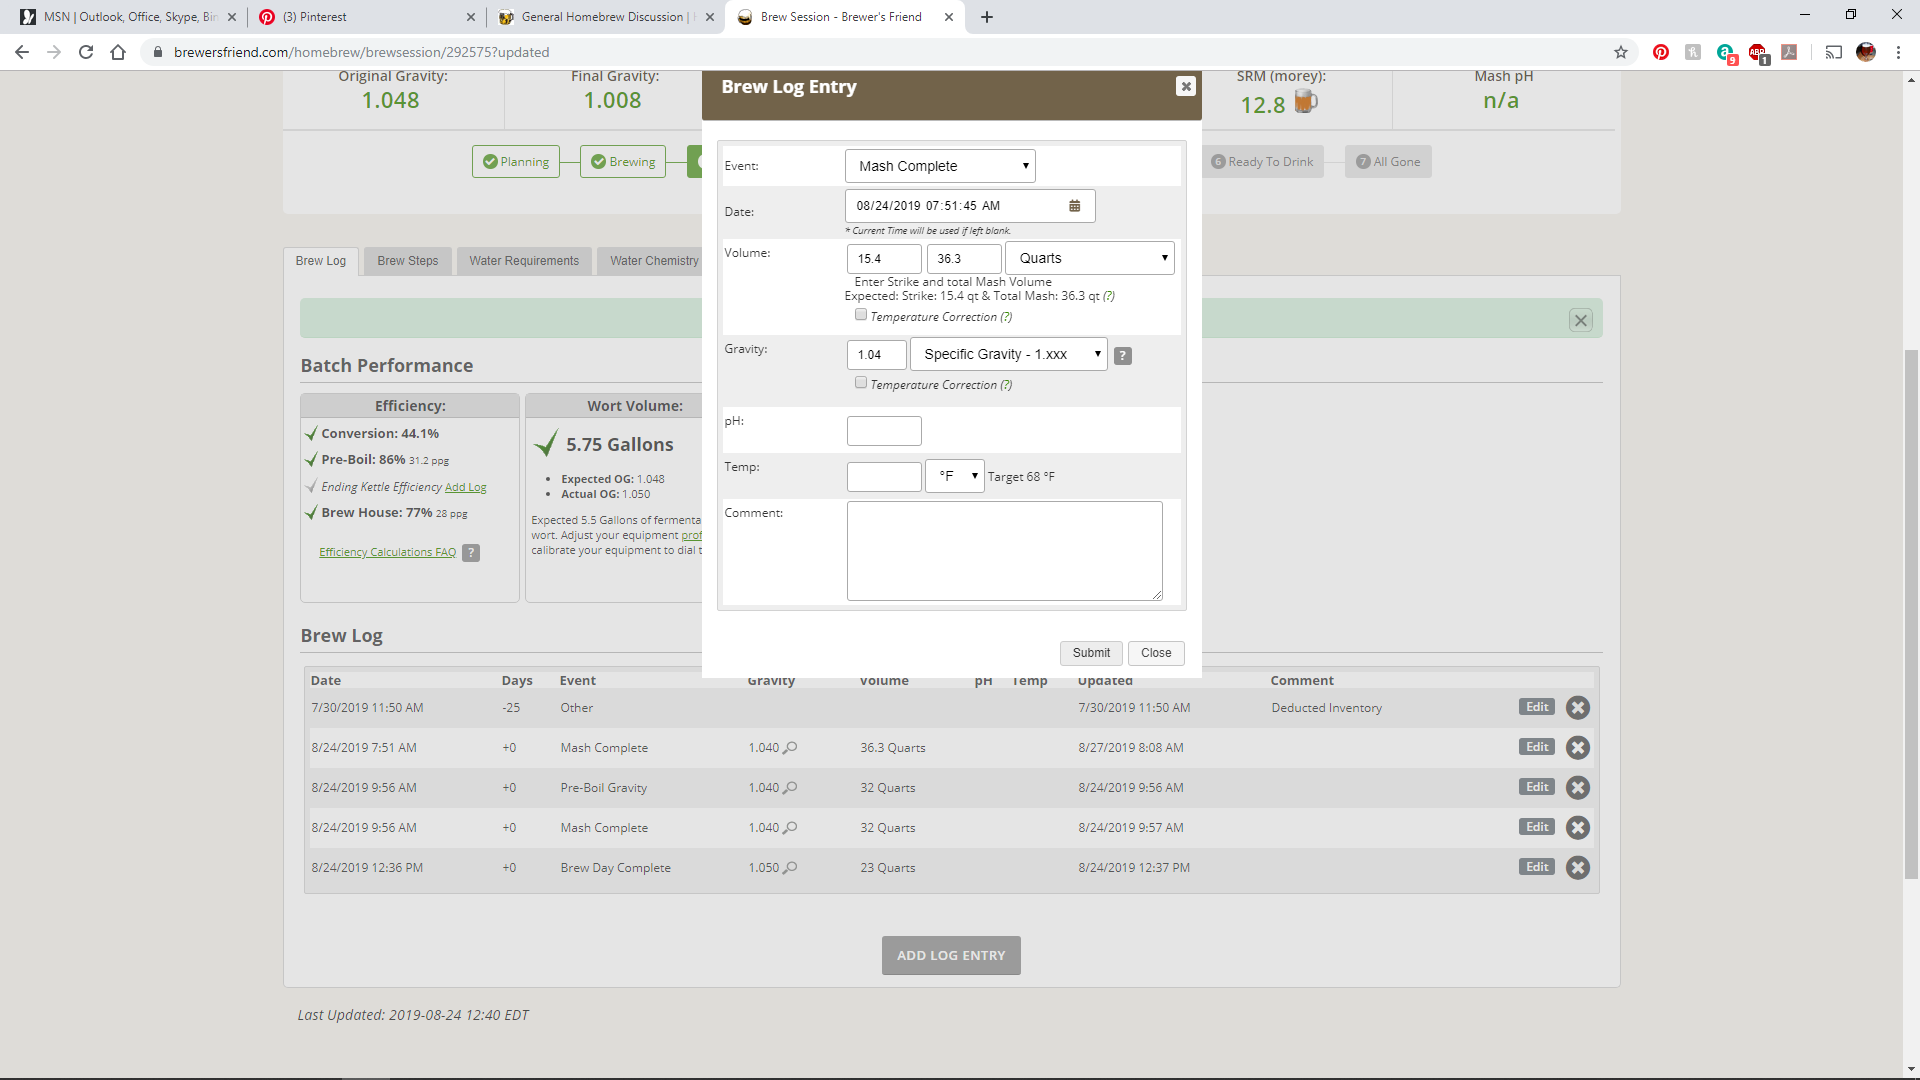Open the Event dropdown showing Mash Complete

click(x=939, y=166)
